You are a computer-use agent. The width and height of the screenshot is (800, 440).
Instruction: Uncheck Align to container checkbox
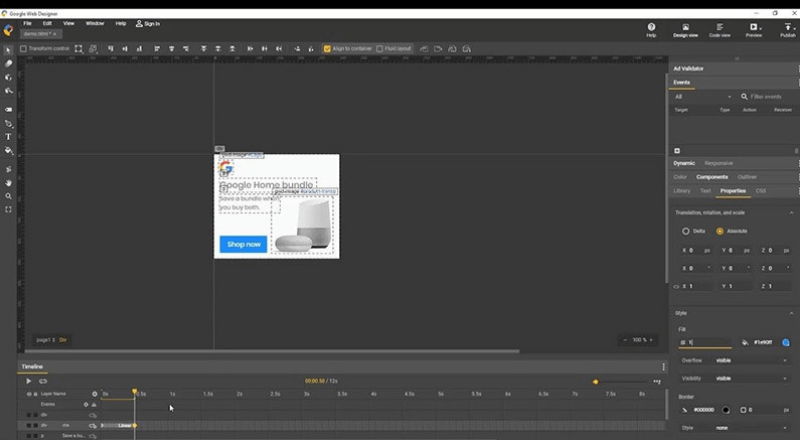click(x=327, y=49)
